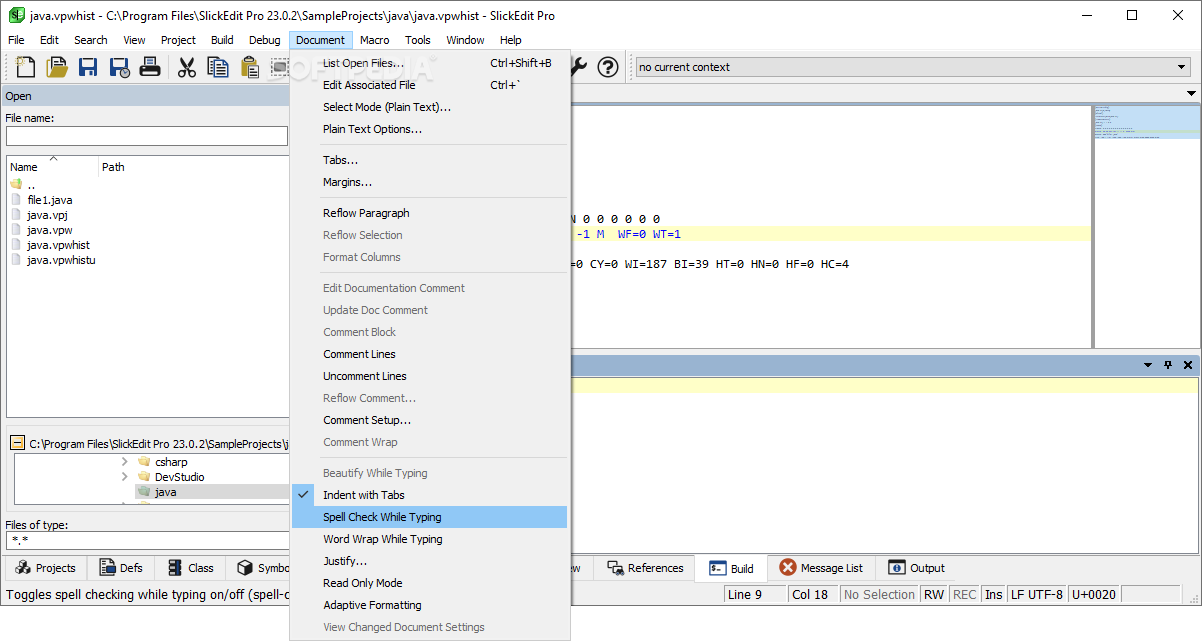Toggle the REC recording indicator in status bar

pos(964,594)
